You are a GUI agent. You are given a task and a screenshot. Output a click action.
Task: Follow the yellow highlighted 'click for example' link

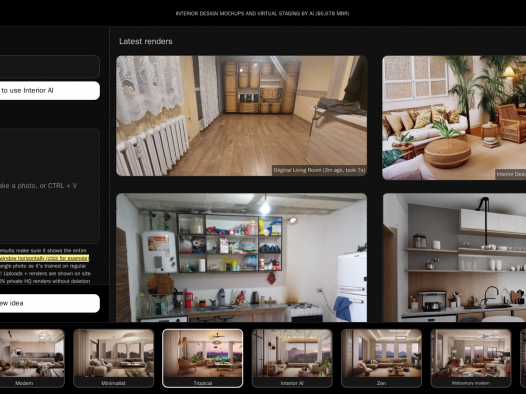[44, 258]
